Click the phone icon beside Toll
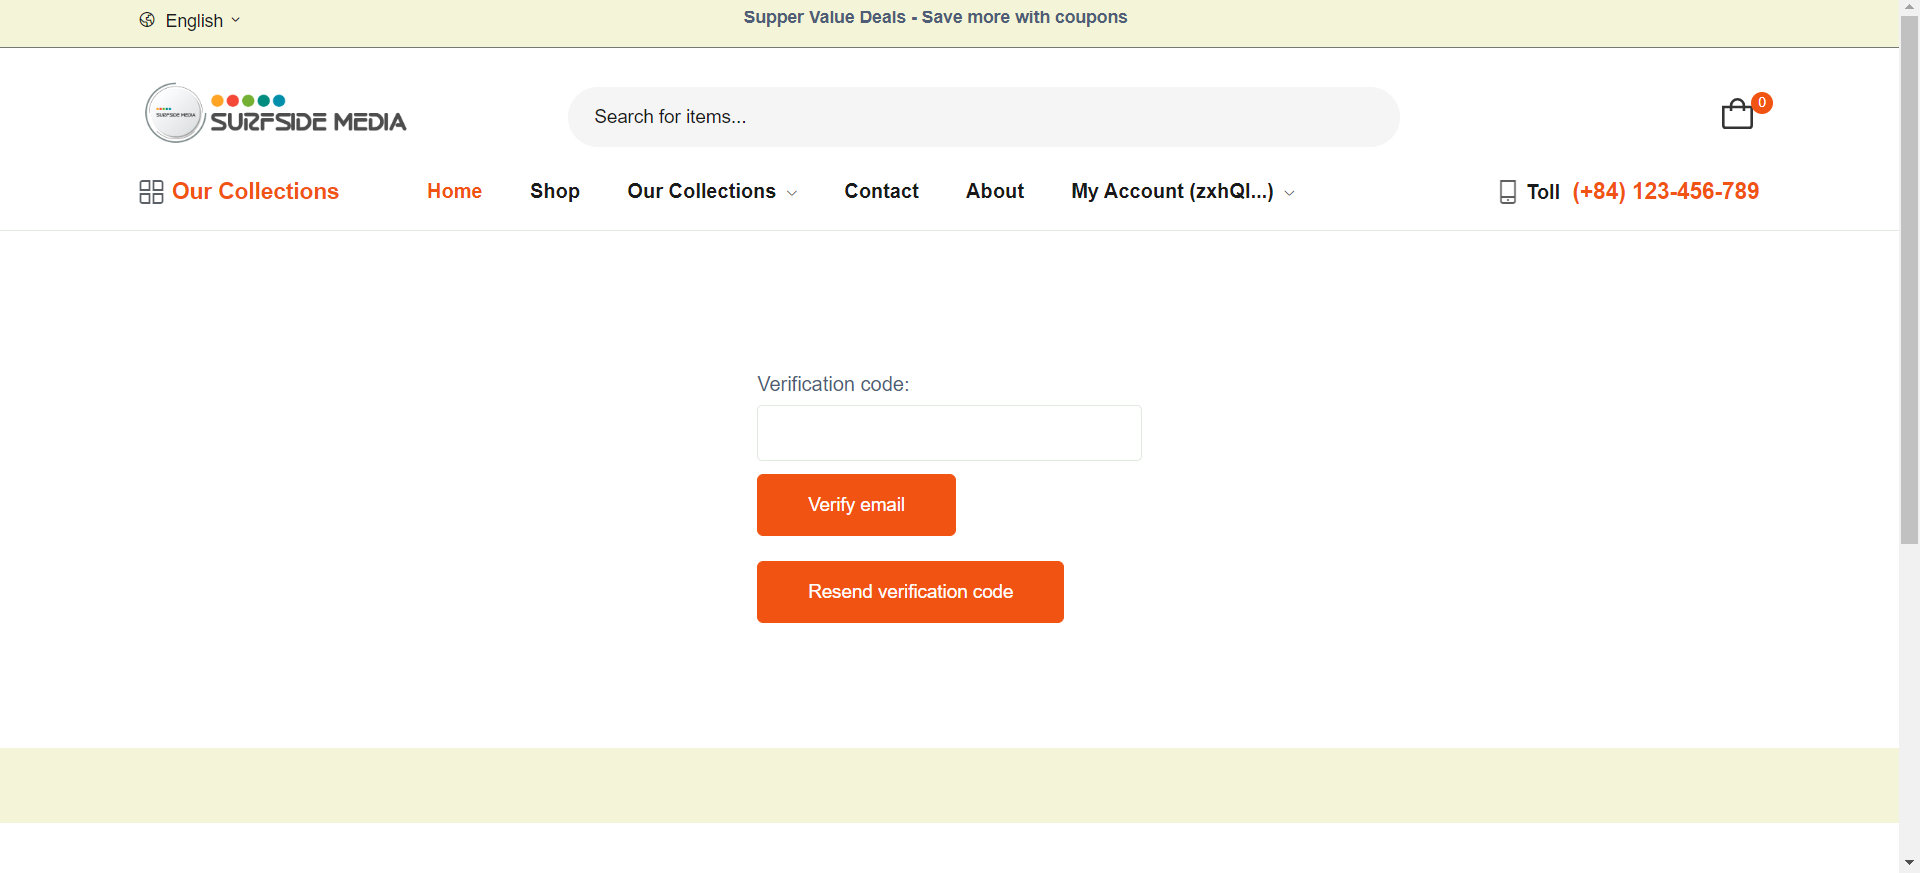 1508,192
